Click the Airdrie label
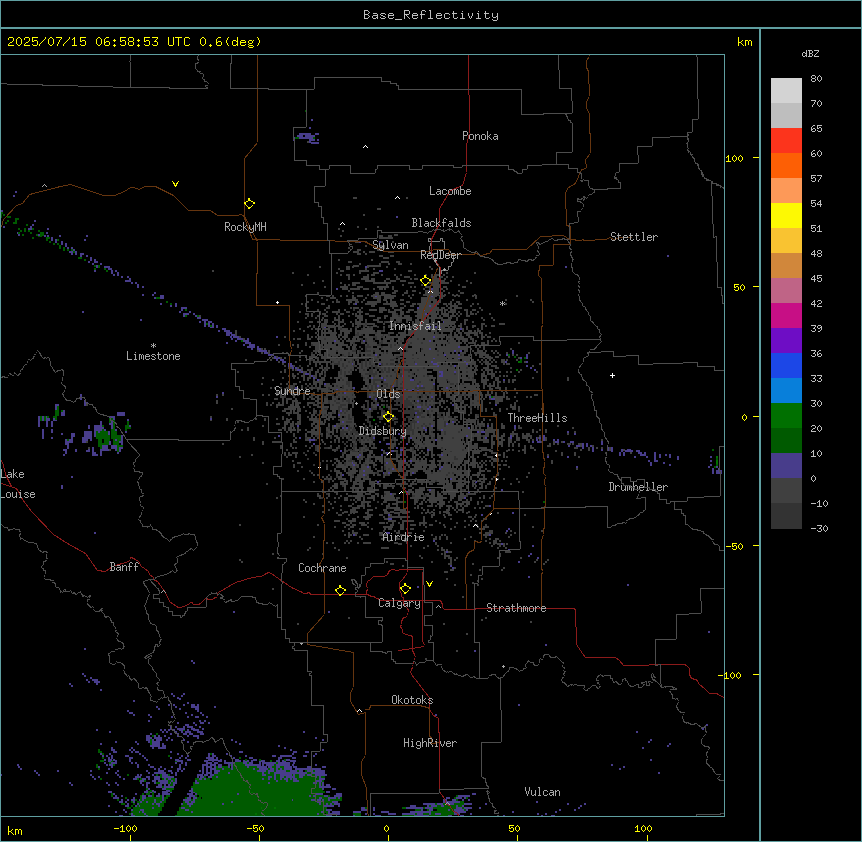This screenshot has width=862, height=842. tap(403, 537)
